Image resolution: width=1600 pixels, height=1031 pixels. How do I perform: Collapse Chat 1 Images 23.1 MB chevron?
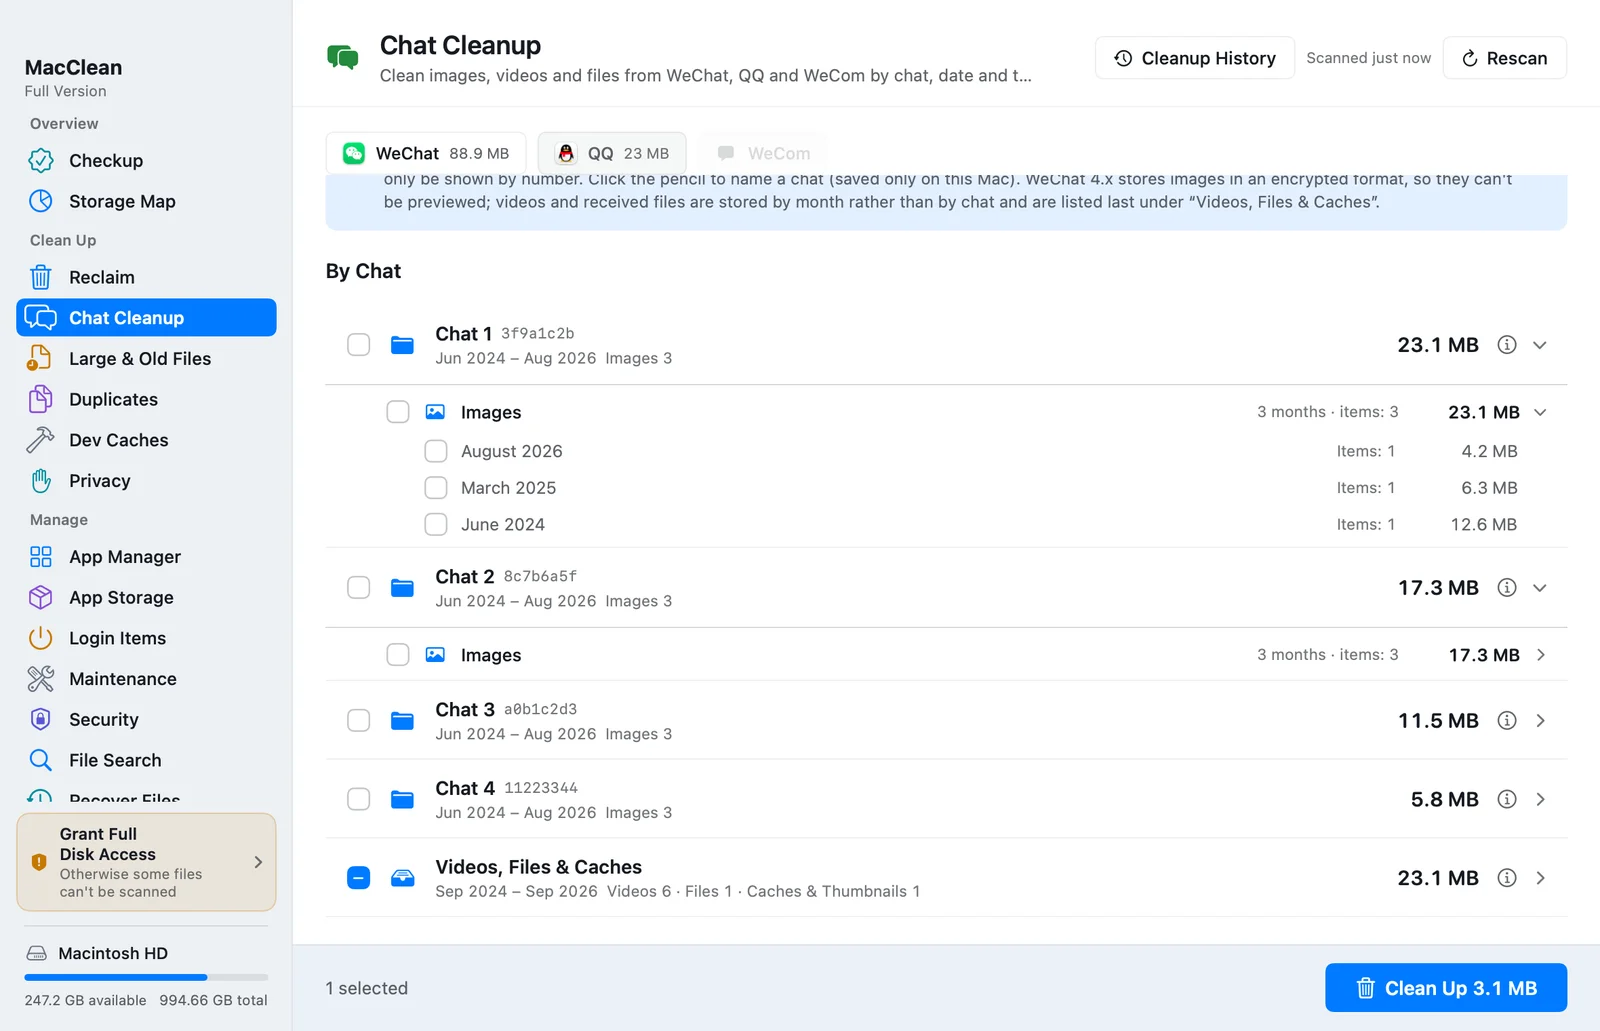[1540, 412]
